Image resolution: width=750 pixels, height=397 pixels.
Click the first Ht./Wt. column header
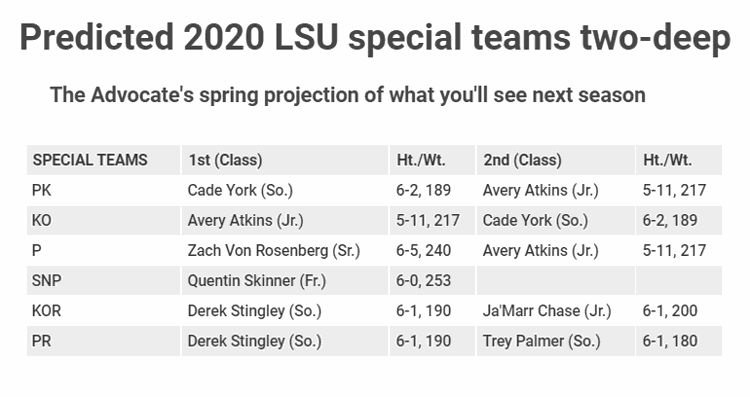(x=421, y=160)
